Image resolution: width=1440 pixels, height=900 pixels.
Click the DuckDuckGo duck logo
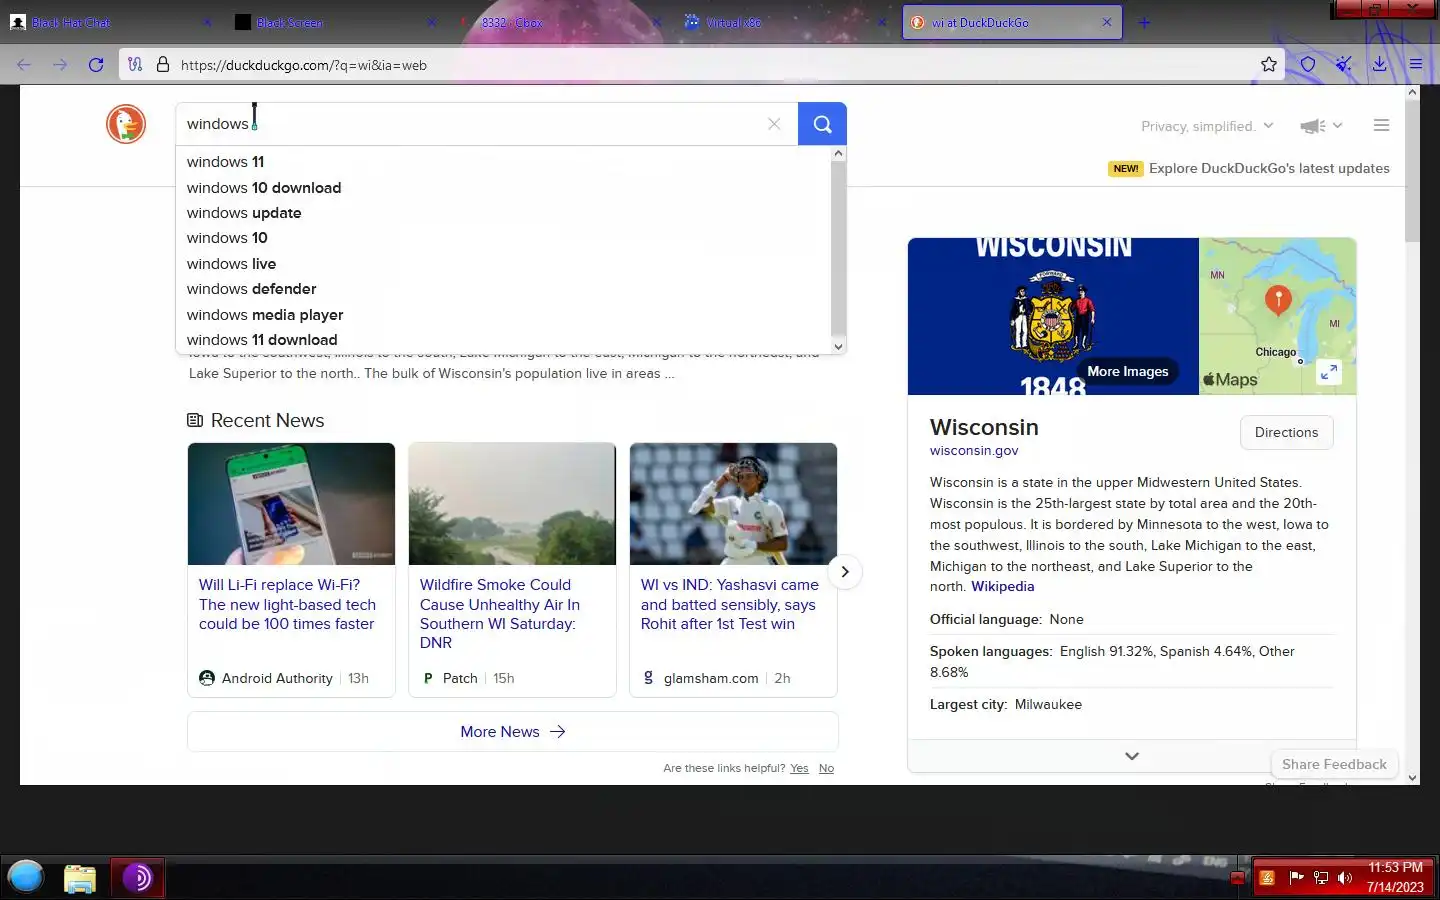click(x=126, y=124)
